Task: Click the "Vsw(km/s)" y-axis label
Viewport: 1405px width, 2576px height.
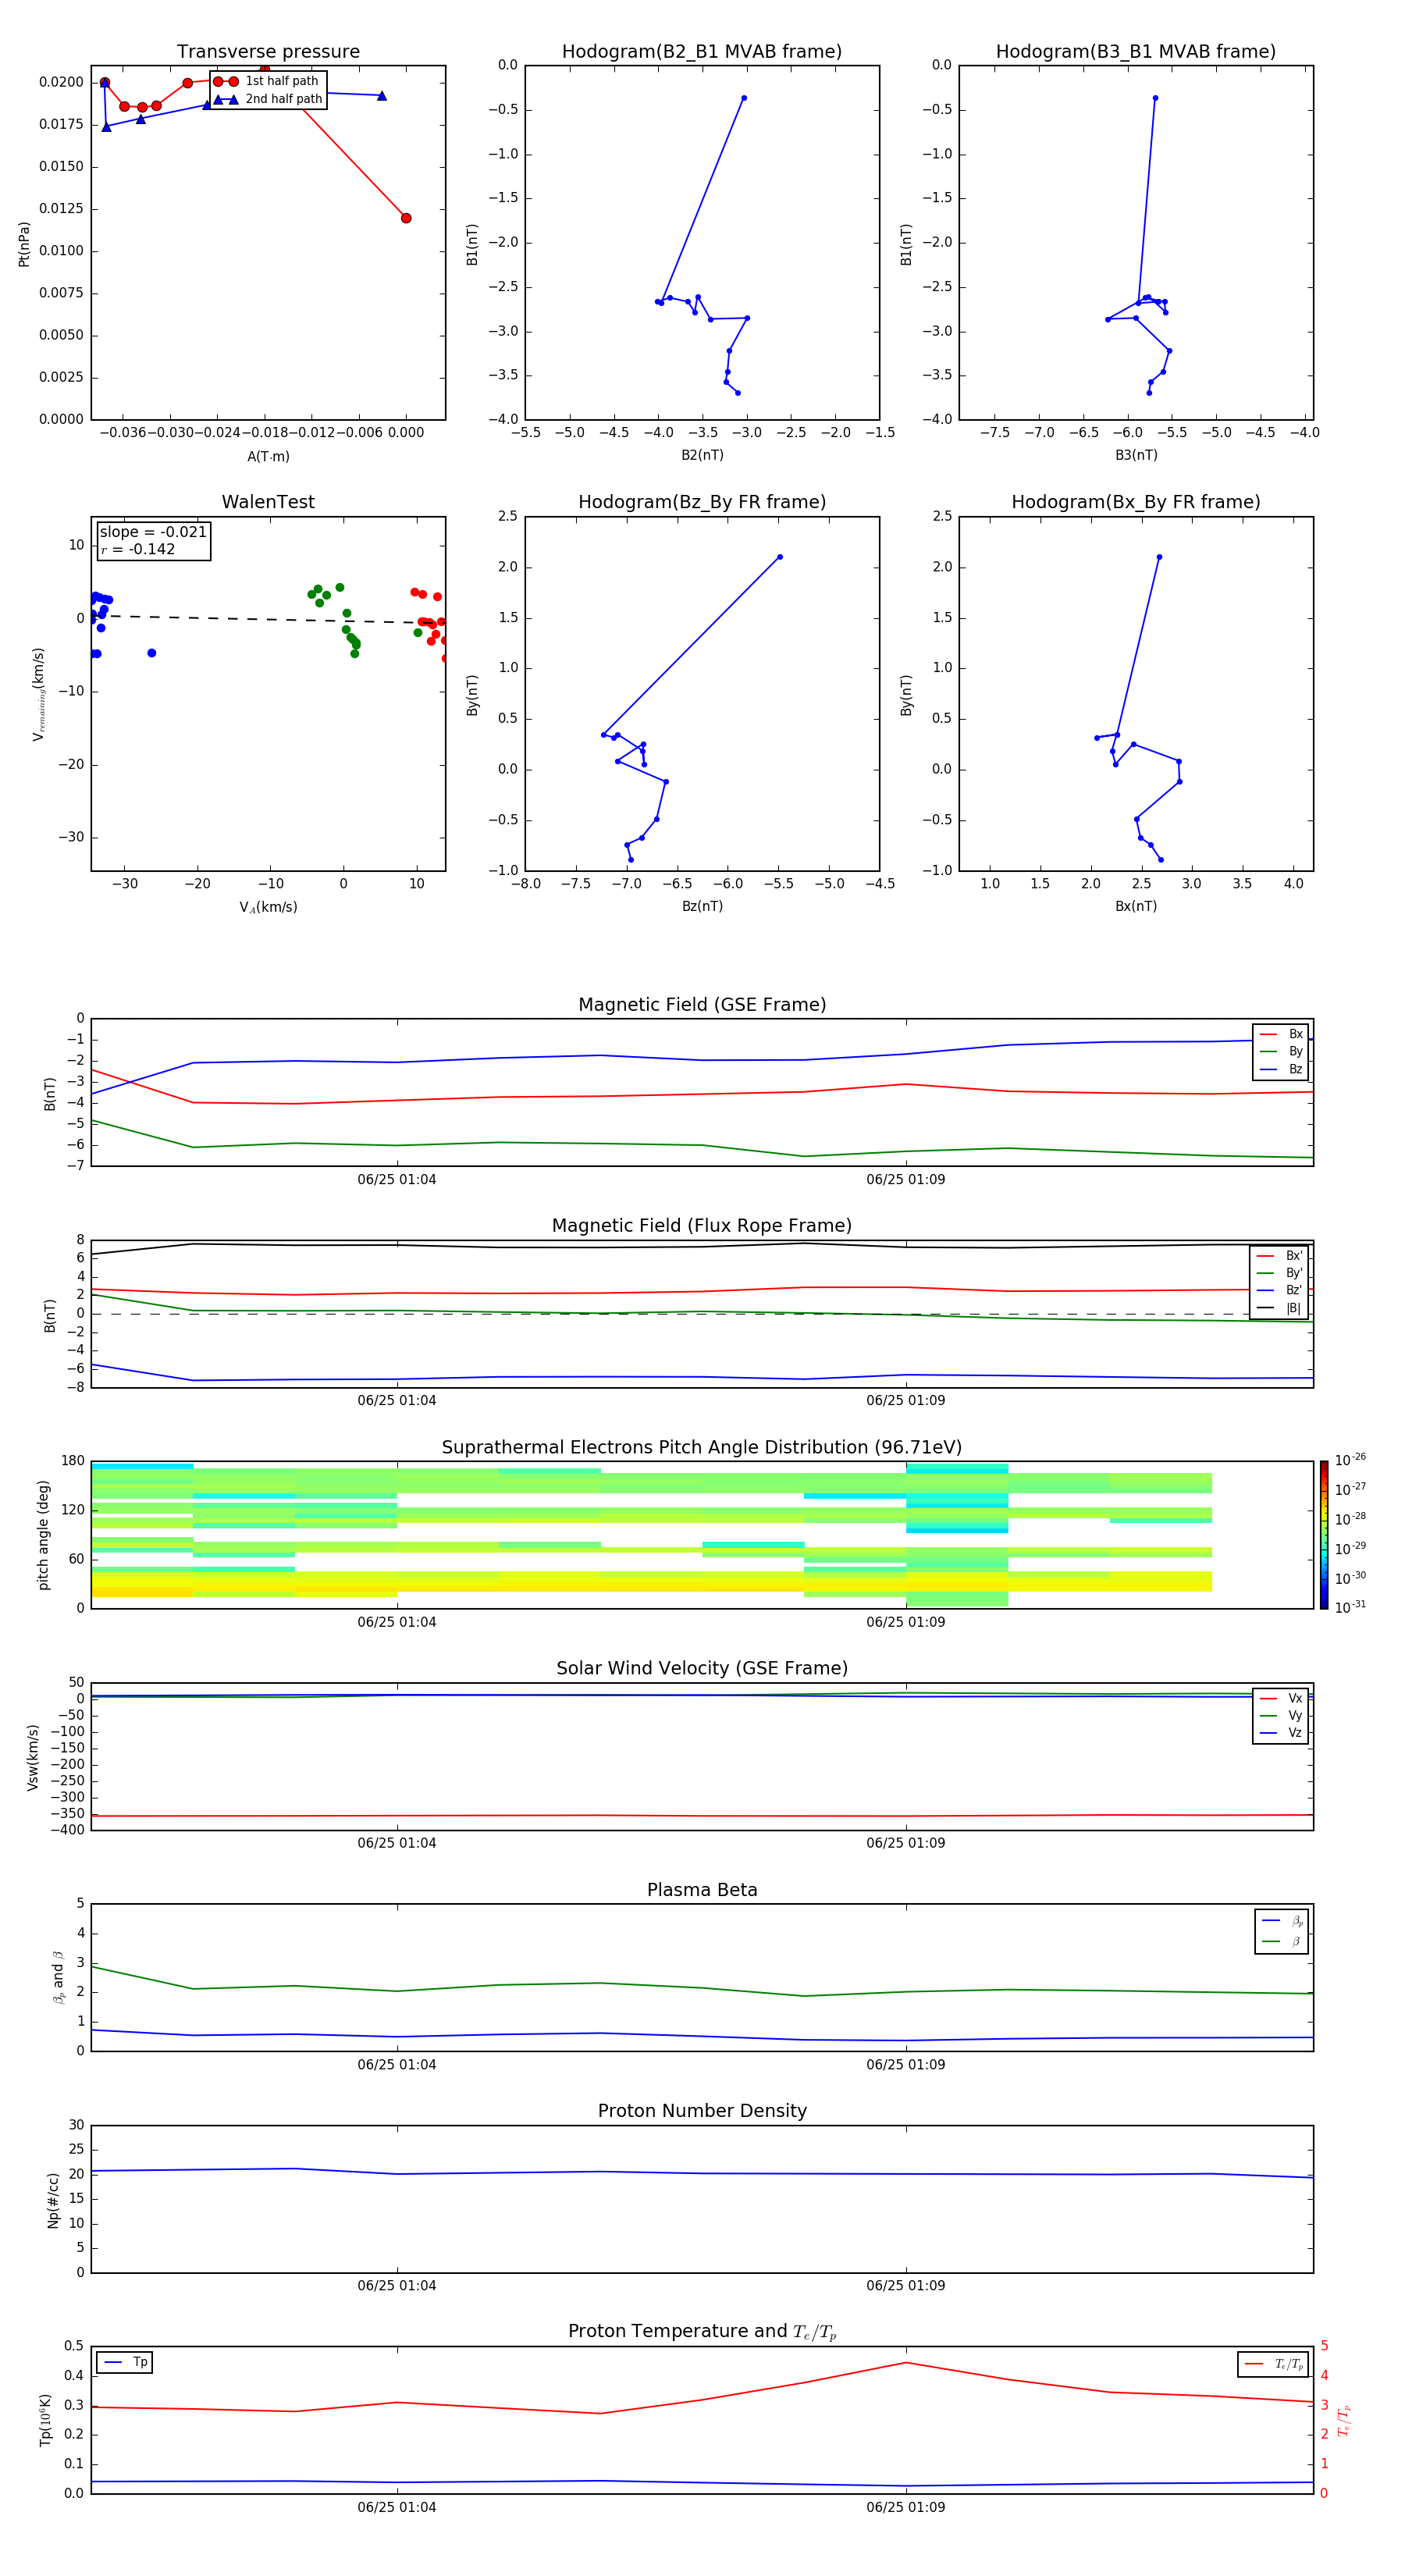Action: click(32, 1757)
